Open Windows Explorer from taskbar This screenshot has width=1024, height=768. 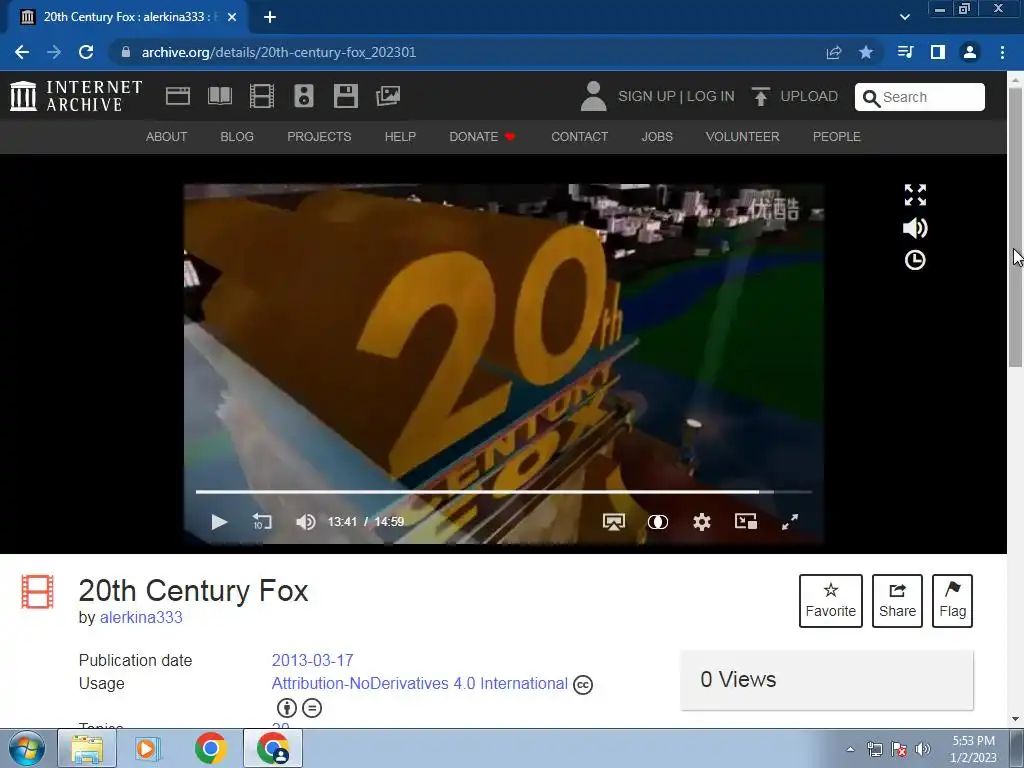pyautogui.click(x=87, y=748)
